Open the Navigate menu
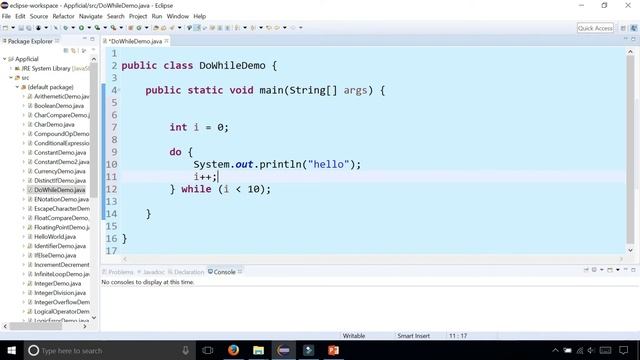The width and height of the screenshot is (640, 360). pyautogui.click(x=91, y=16)
